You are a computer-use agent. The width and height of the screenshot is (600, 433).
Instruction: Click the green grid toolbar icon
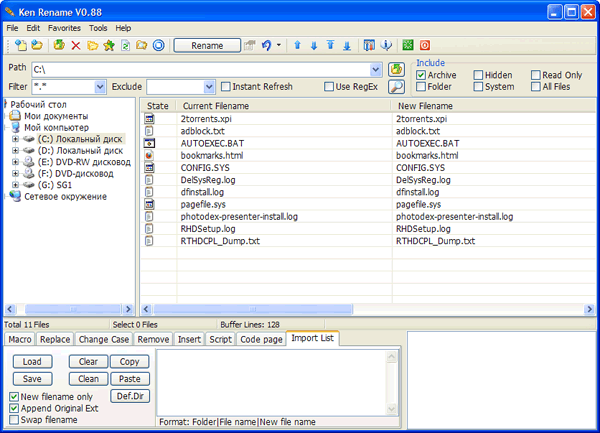408,45
